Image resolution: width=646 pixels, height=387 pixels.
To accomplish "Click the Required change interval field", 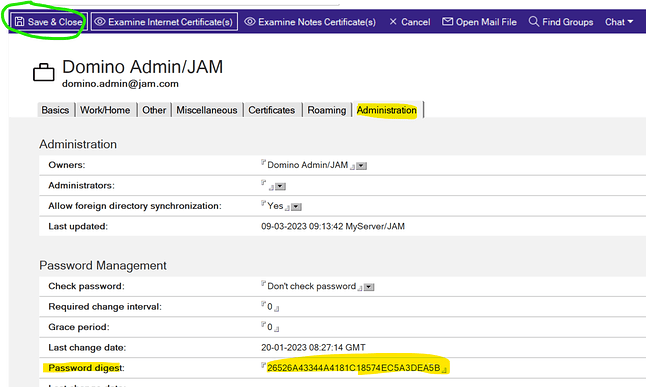I will 270,307.
